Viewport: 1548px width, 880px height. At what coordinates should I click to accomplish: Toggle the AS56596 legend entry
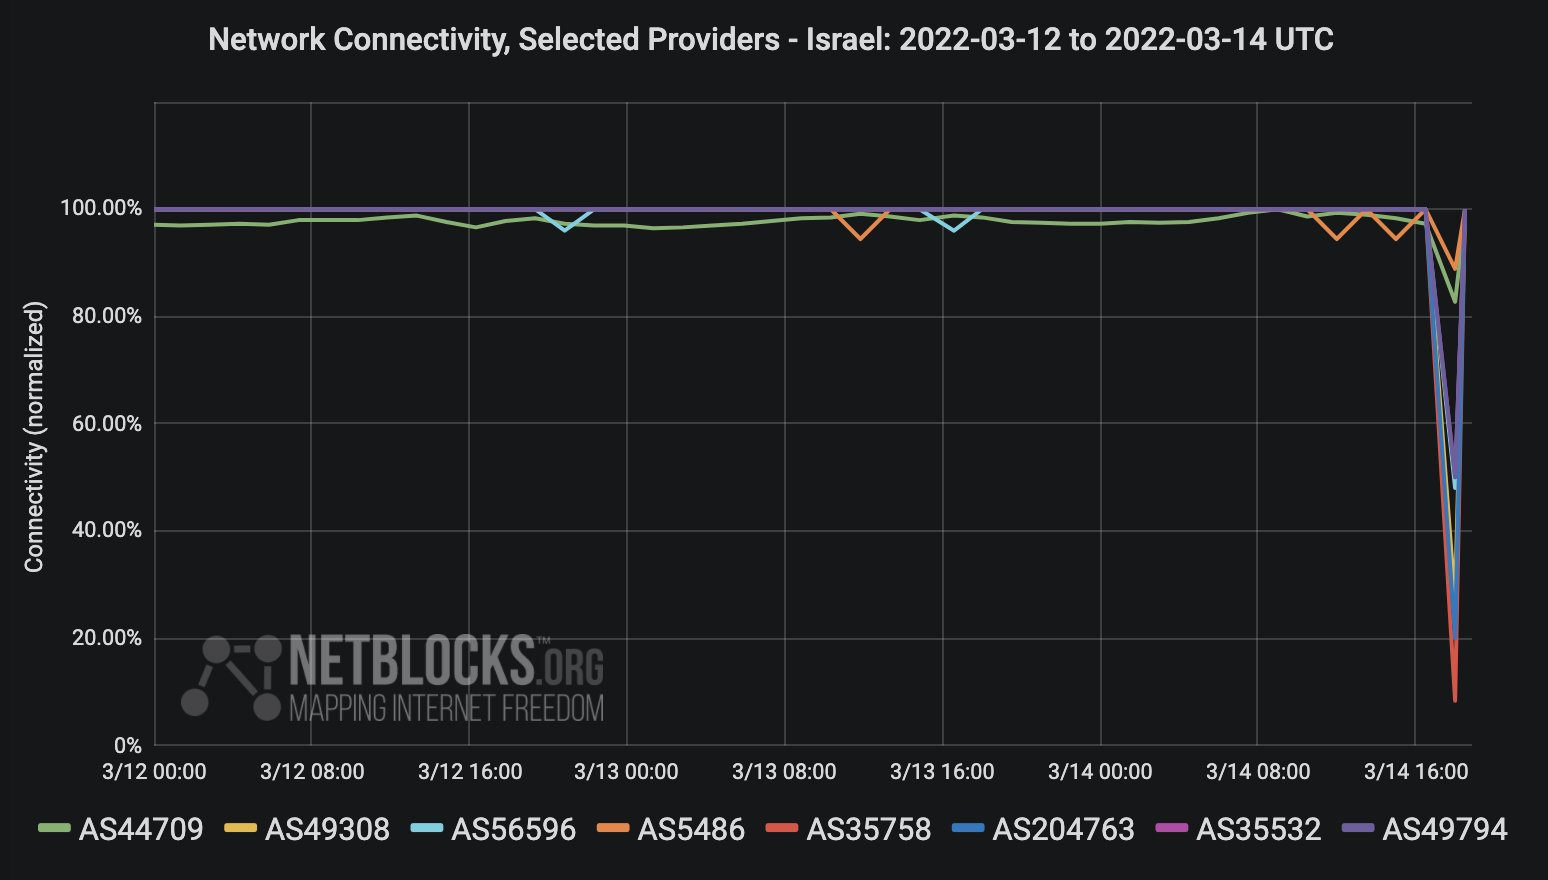(493, 829)
